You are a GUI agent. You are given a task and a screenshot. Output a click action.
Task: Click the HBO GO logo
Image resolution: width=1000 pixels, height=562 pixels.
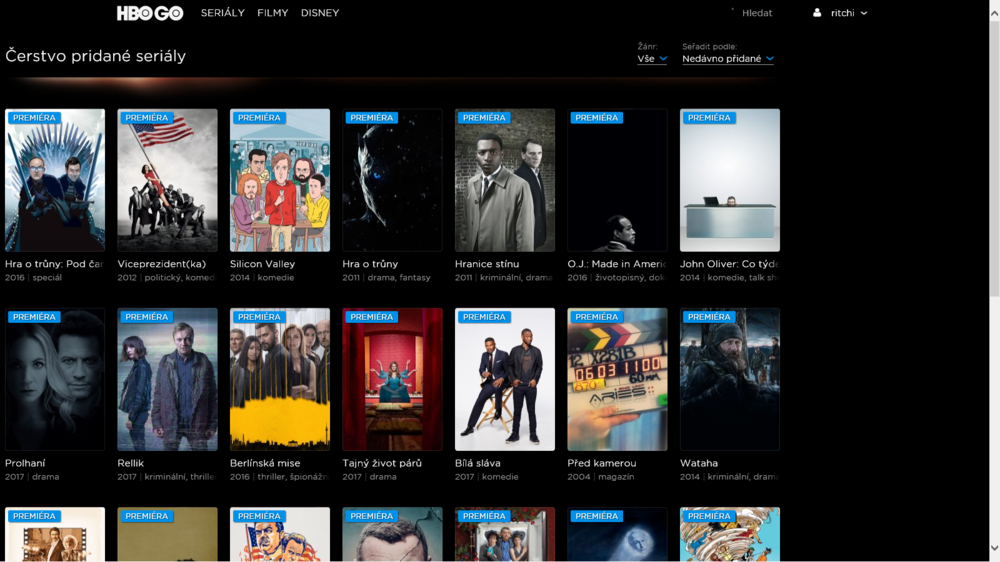point(150,13)
